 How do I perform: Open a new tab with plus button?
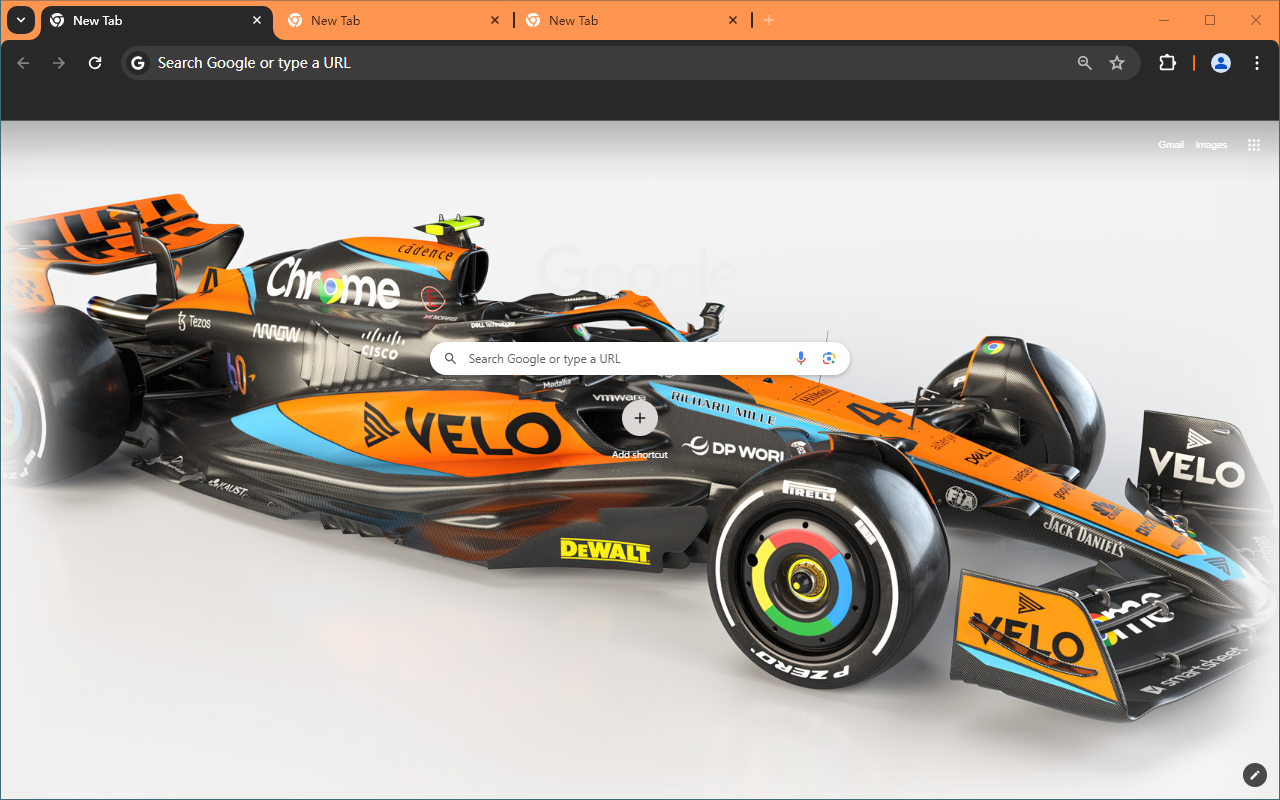coord(768,20)
